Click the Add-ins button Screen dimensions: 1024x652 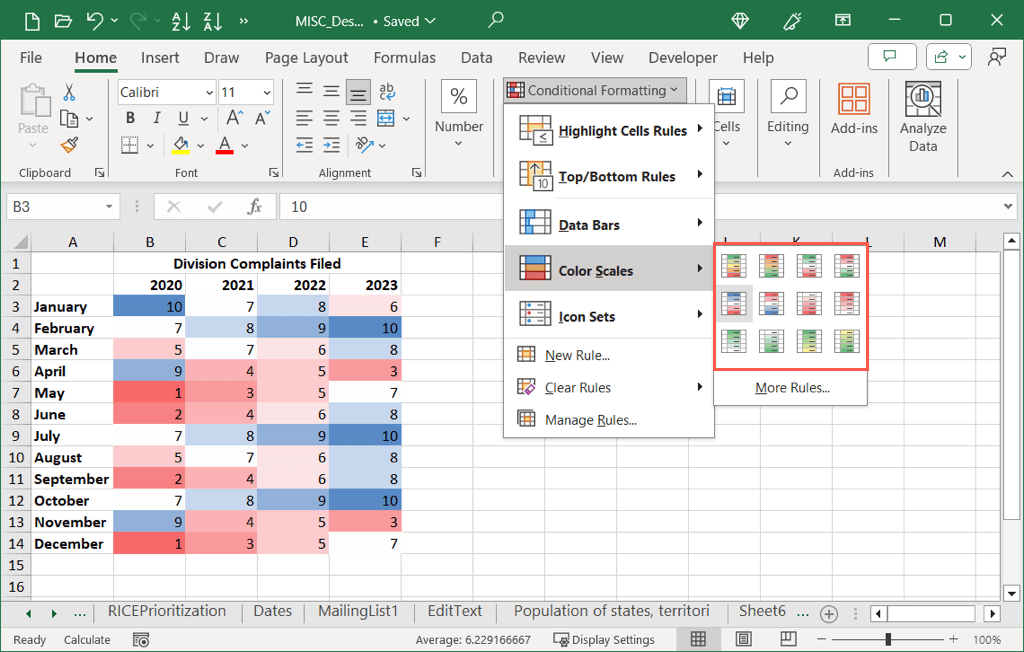click(854, 108)
